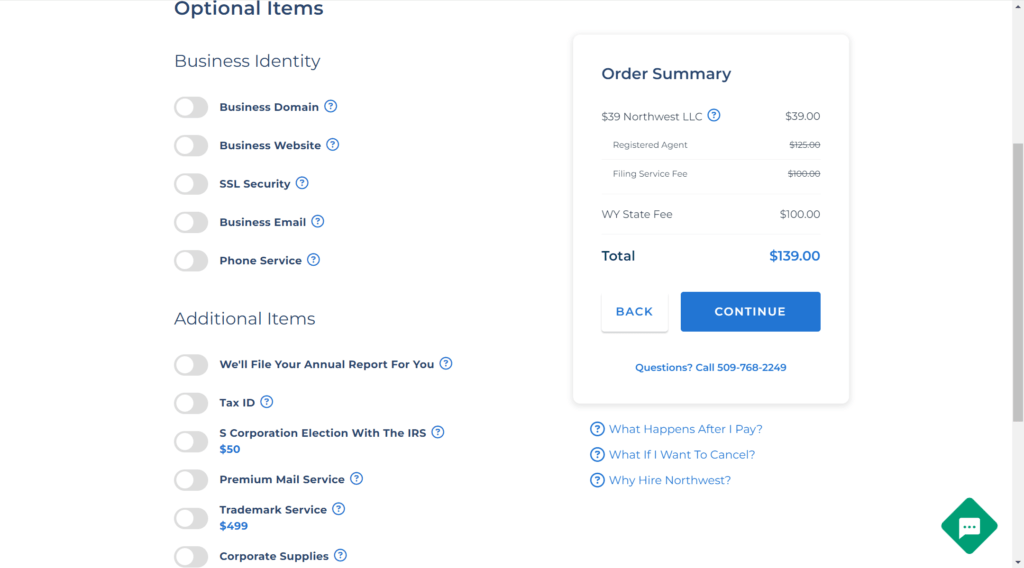The width and height of the screenshot is (1024, 568).
Task: Click the CONTINUE button
Action: coord(750,311)
